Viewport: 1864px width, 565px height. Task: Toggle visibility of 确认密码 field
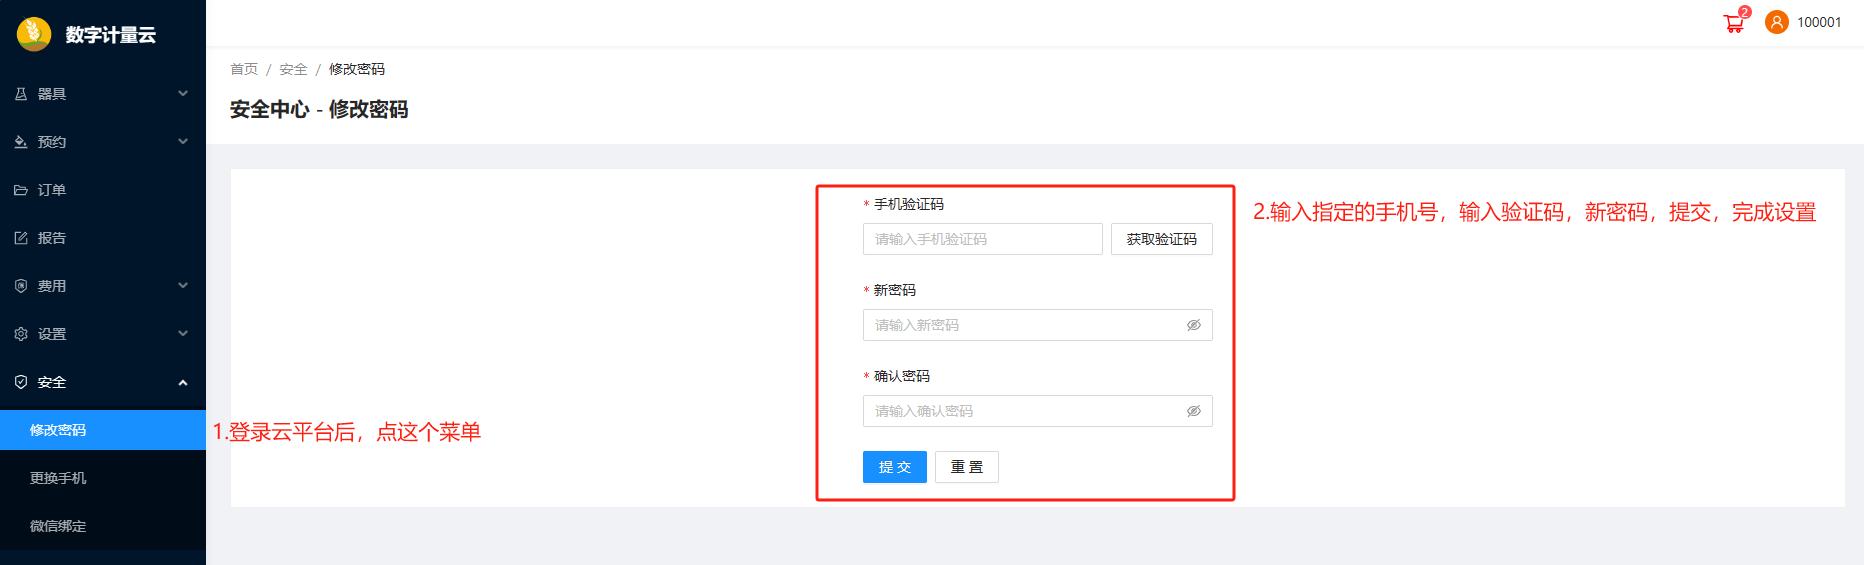coord(1193,411)
